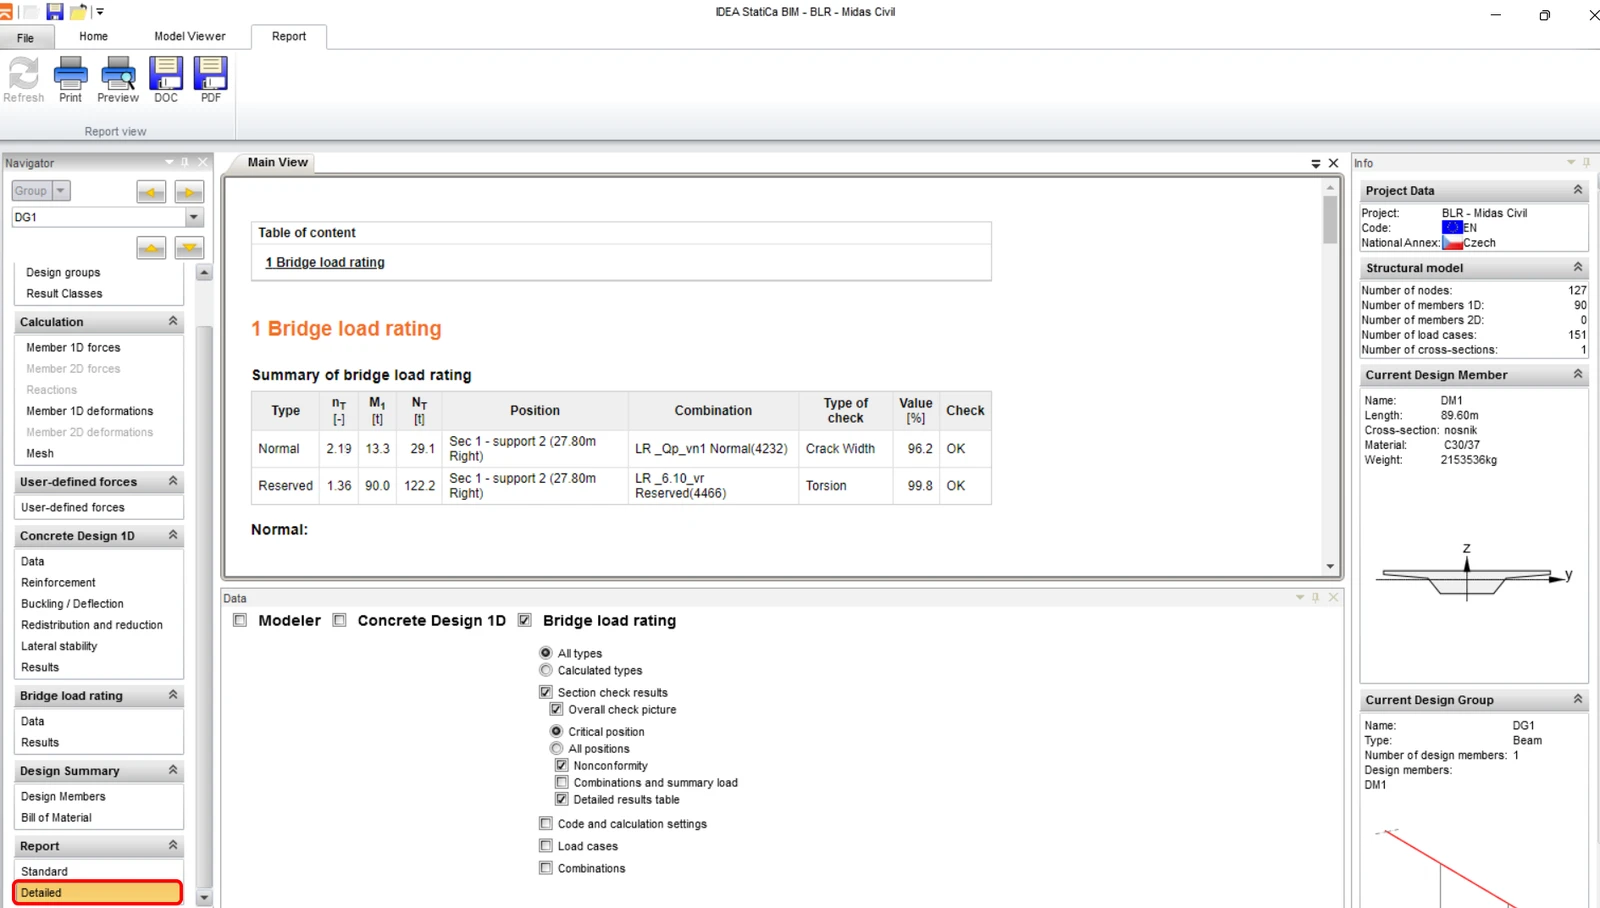Select the Main View tab

[x=278, y=162]
